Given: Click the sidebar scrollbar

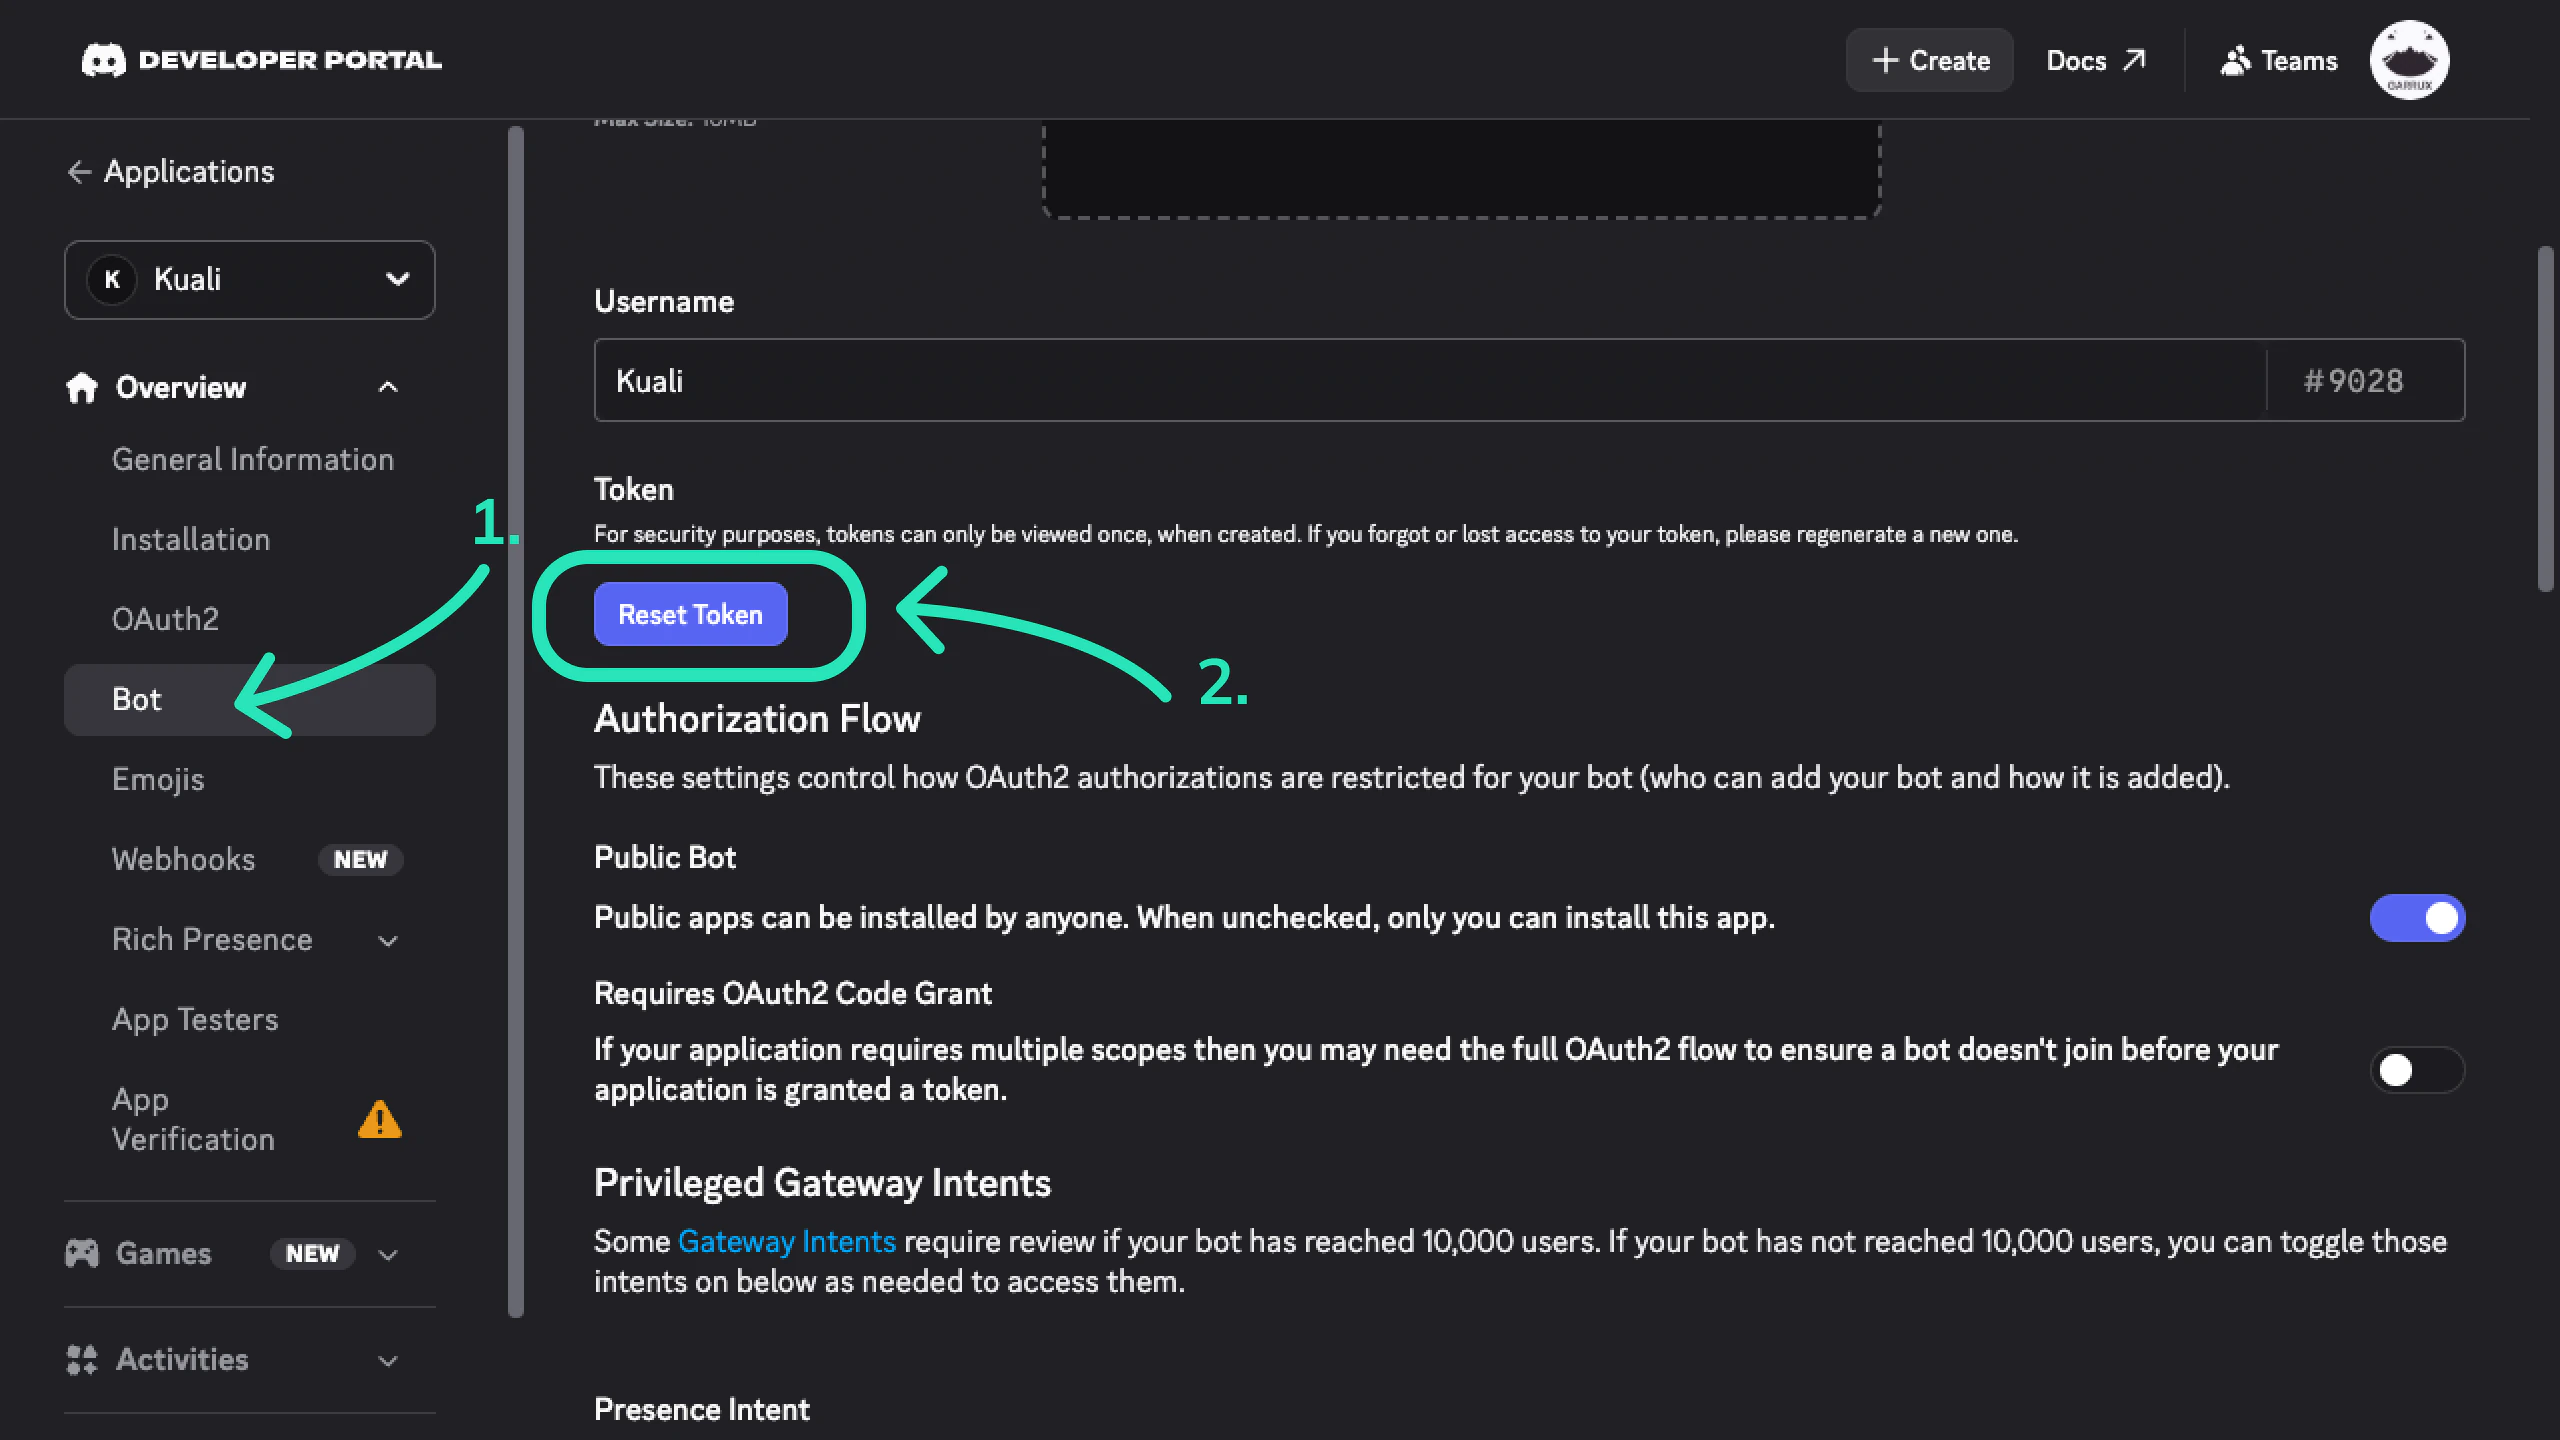Looking at the screenshot, I should (x=516, y=720).
